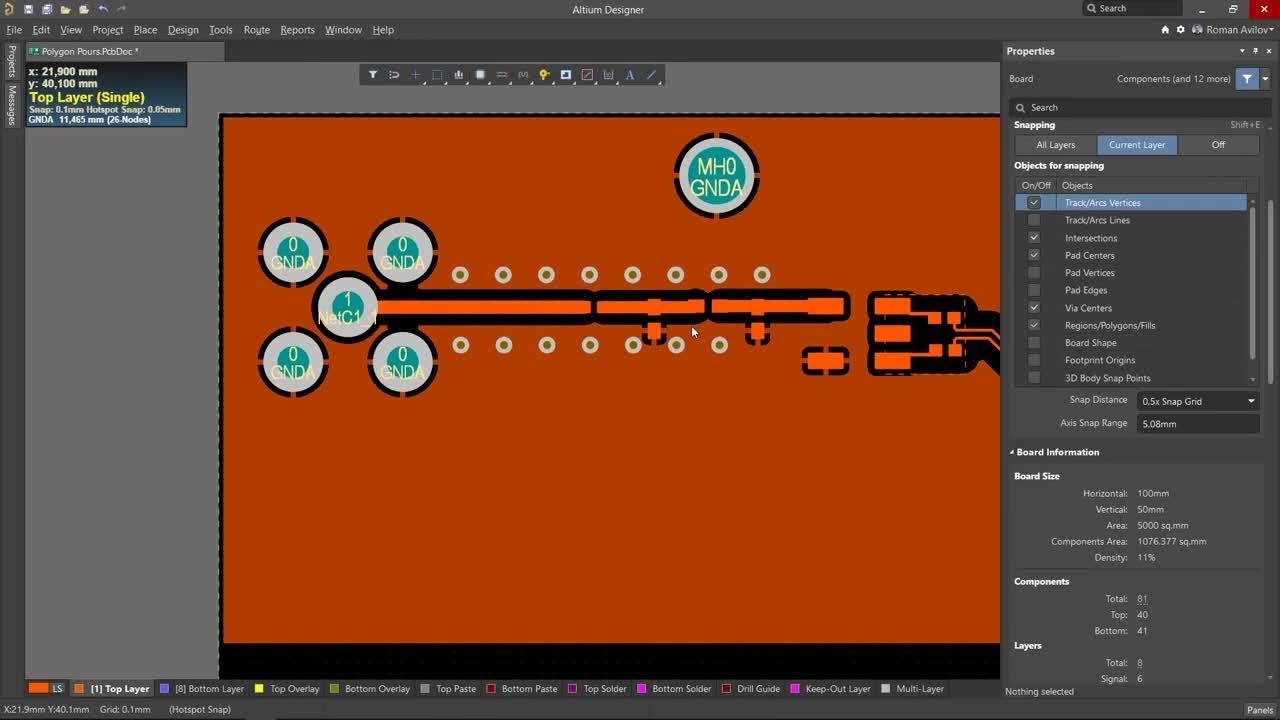Open Properties panel options dropdown arrow
This screenshot has height=720, width=1280.
(1243, 51)
